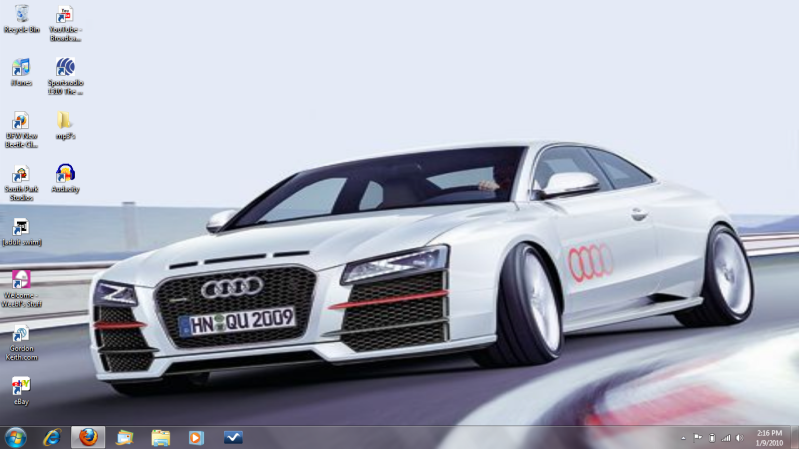This screenshot has width=799, height=449.
Task: Launch Windows Media Player from taskbar
Action: pos(196,437)
